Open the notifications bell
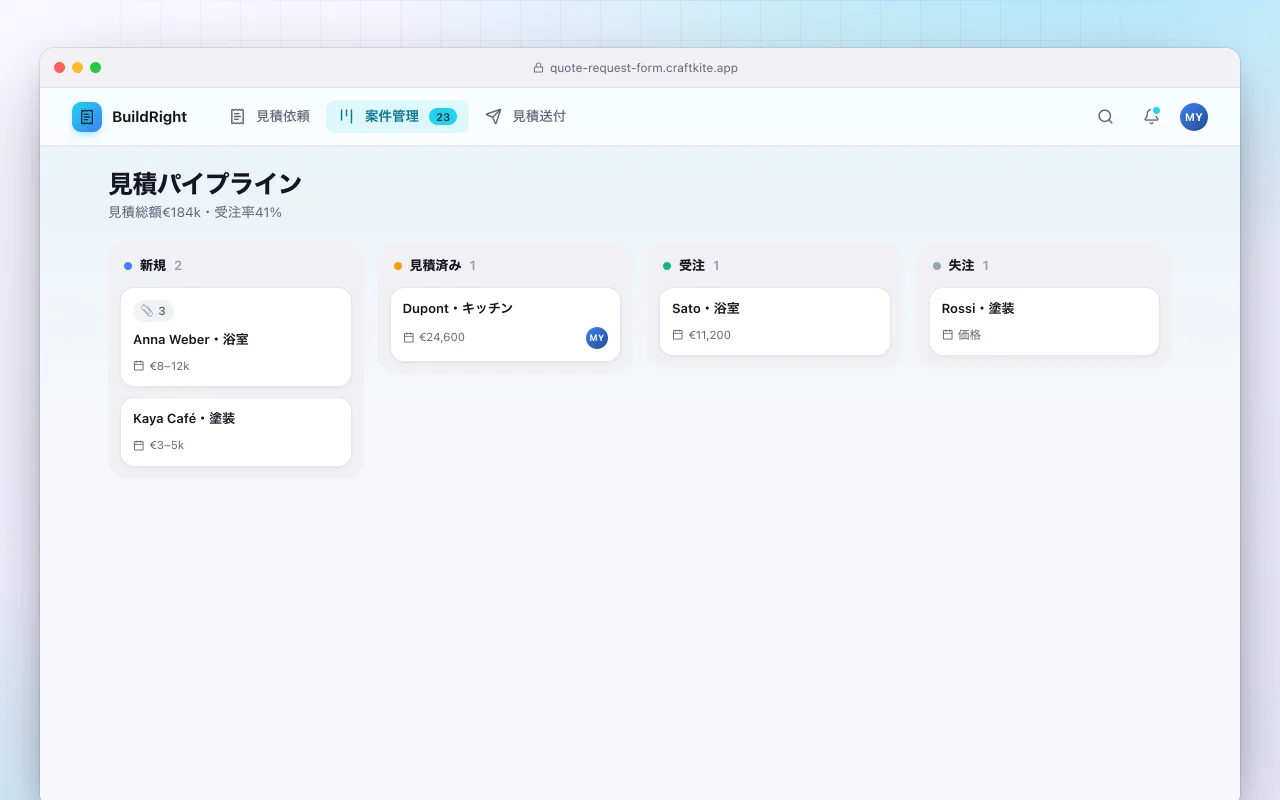This screenshot has width=1280, height=800. point(1151,117)
